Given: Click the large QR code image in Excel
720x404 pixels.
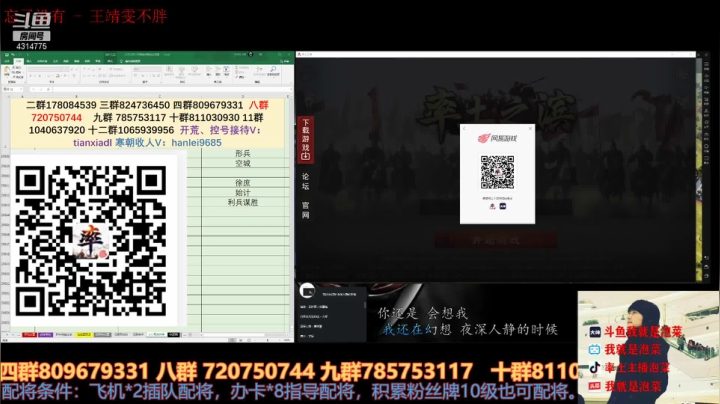Looking at the screenshot, I should pos(90,241).
